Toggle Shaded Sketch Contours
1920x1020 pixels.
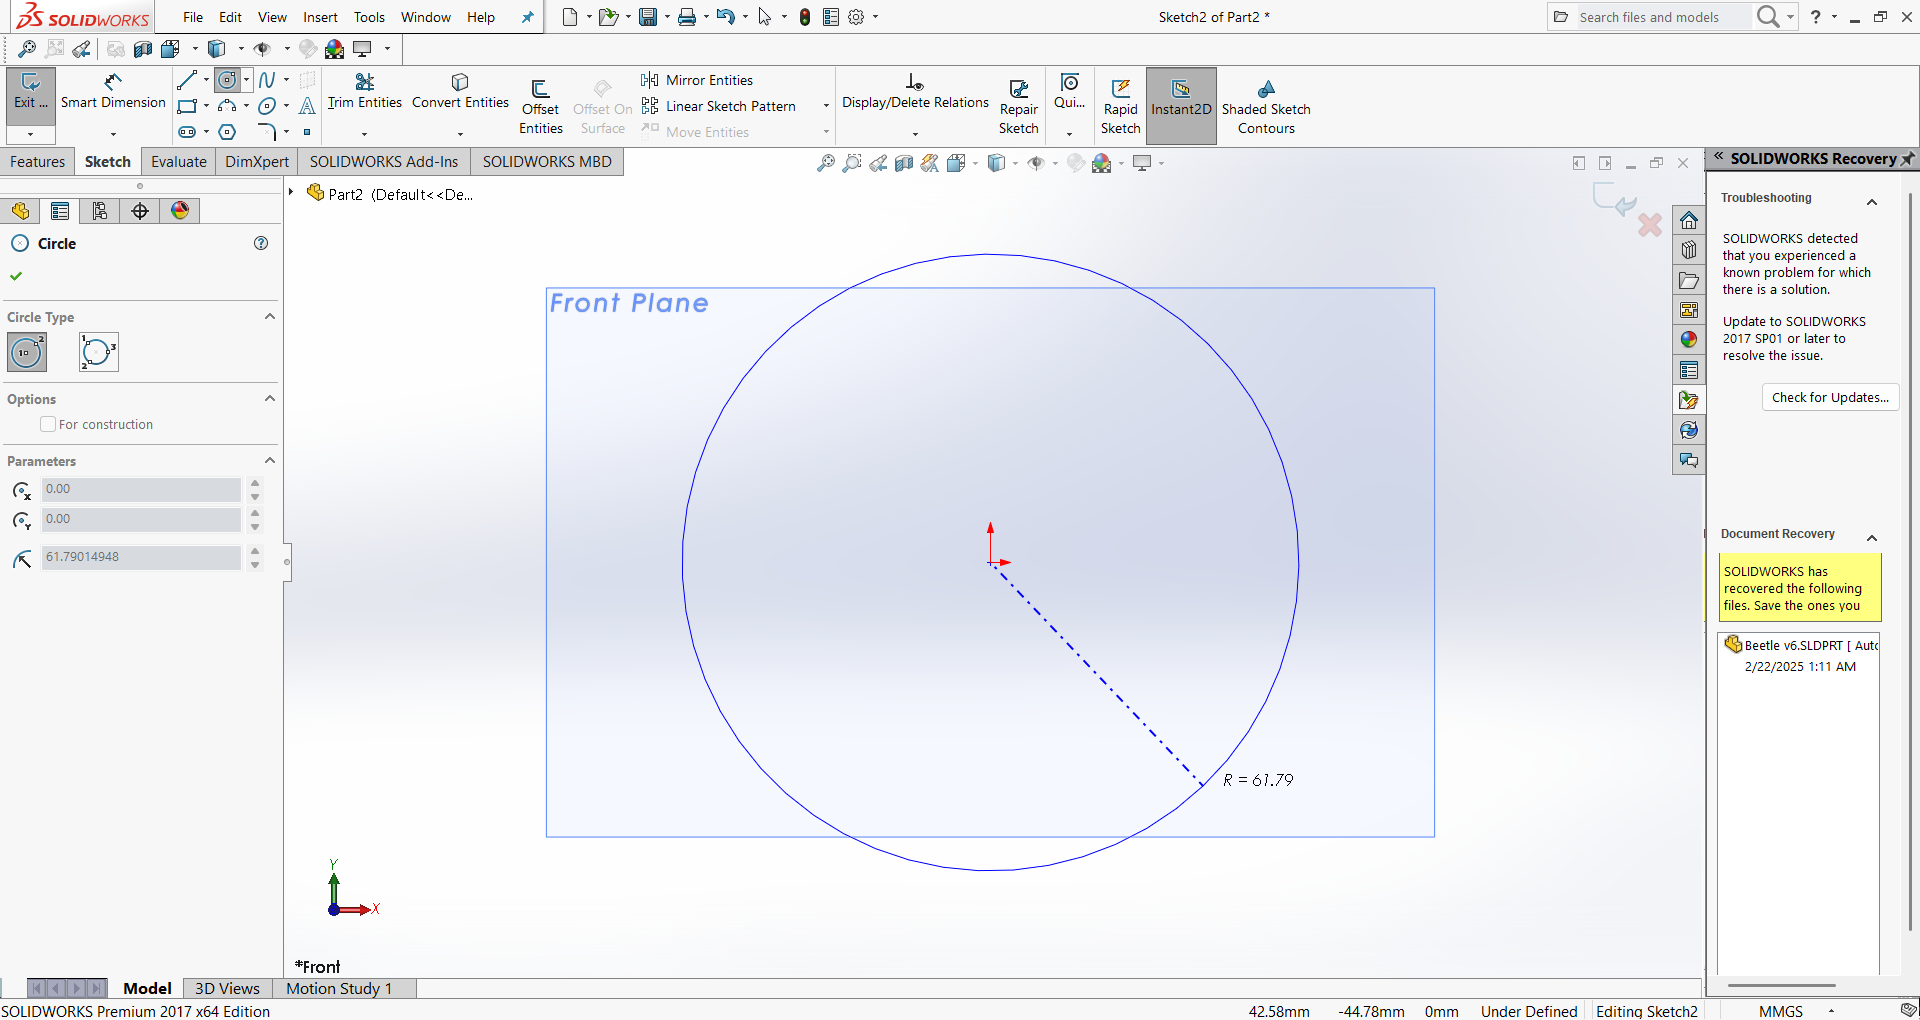coord(1266,107)
